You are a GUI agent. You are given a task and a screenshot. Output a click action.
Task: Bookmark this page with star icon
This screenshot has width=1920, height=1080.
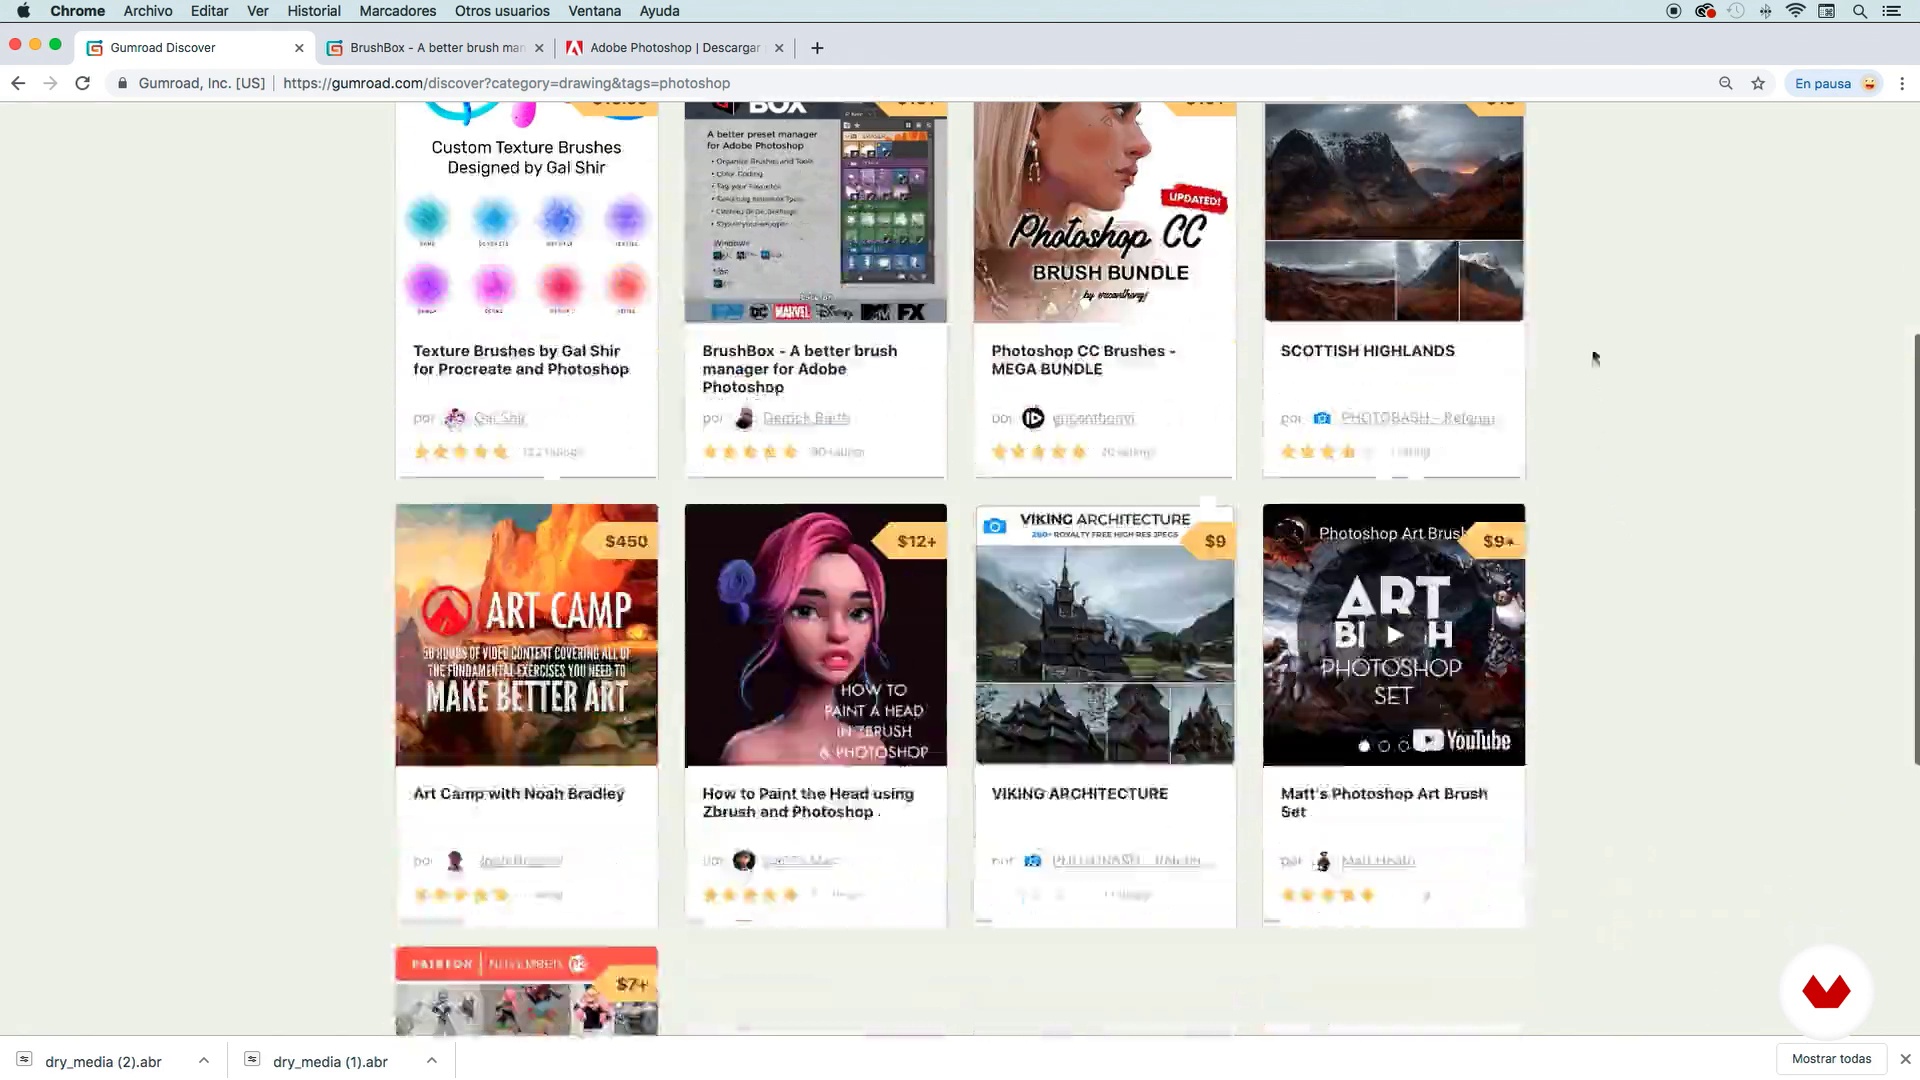pyautogui.click(x=1758, y=83)
